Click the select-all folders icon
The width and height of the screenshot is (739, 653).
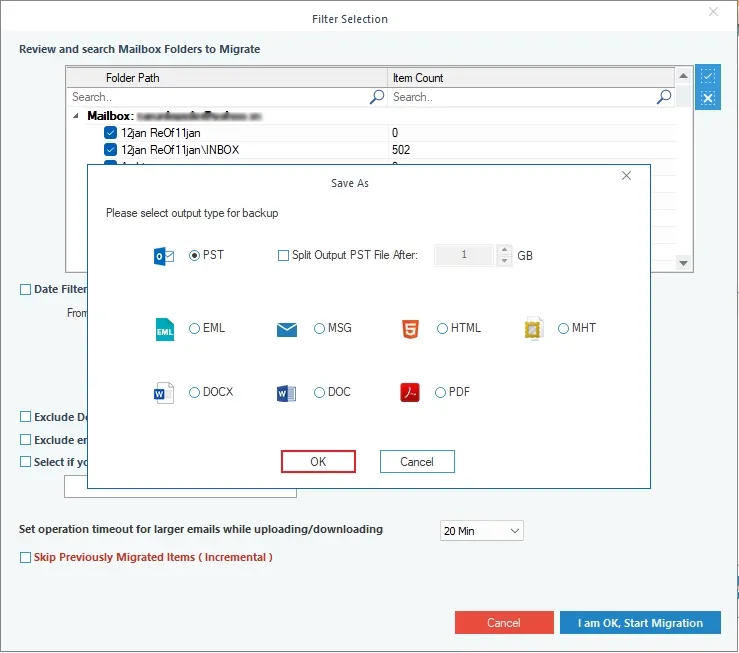[707, 76]
